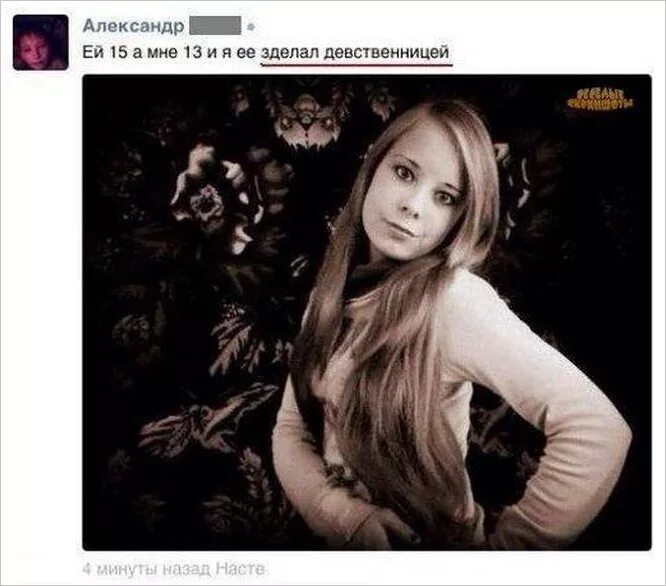
Task: Click the start of the post text line
Action: pyautogui.click(x=91, y=53)
